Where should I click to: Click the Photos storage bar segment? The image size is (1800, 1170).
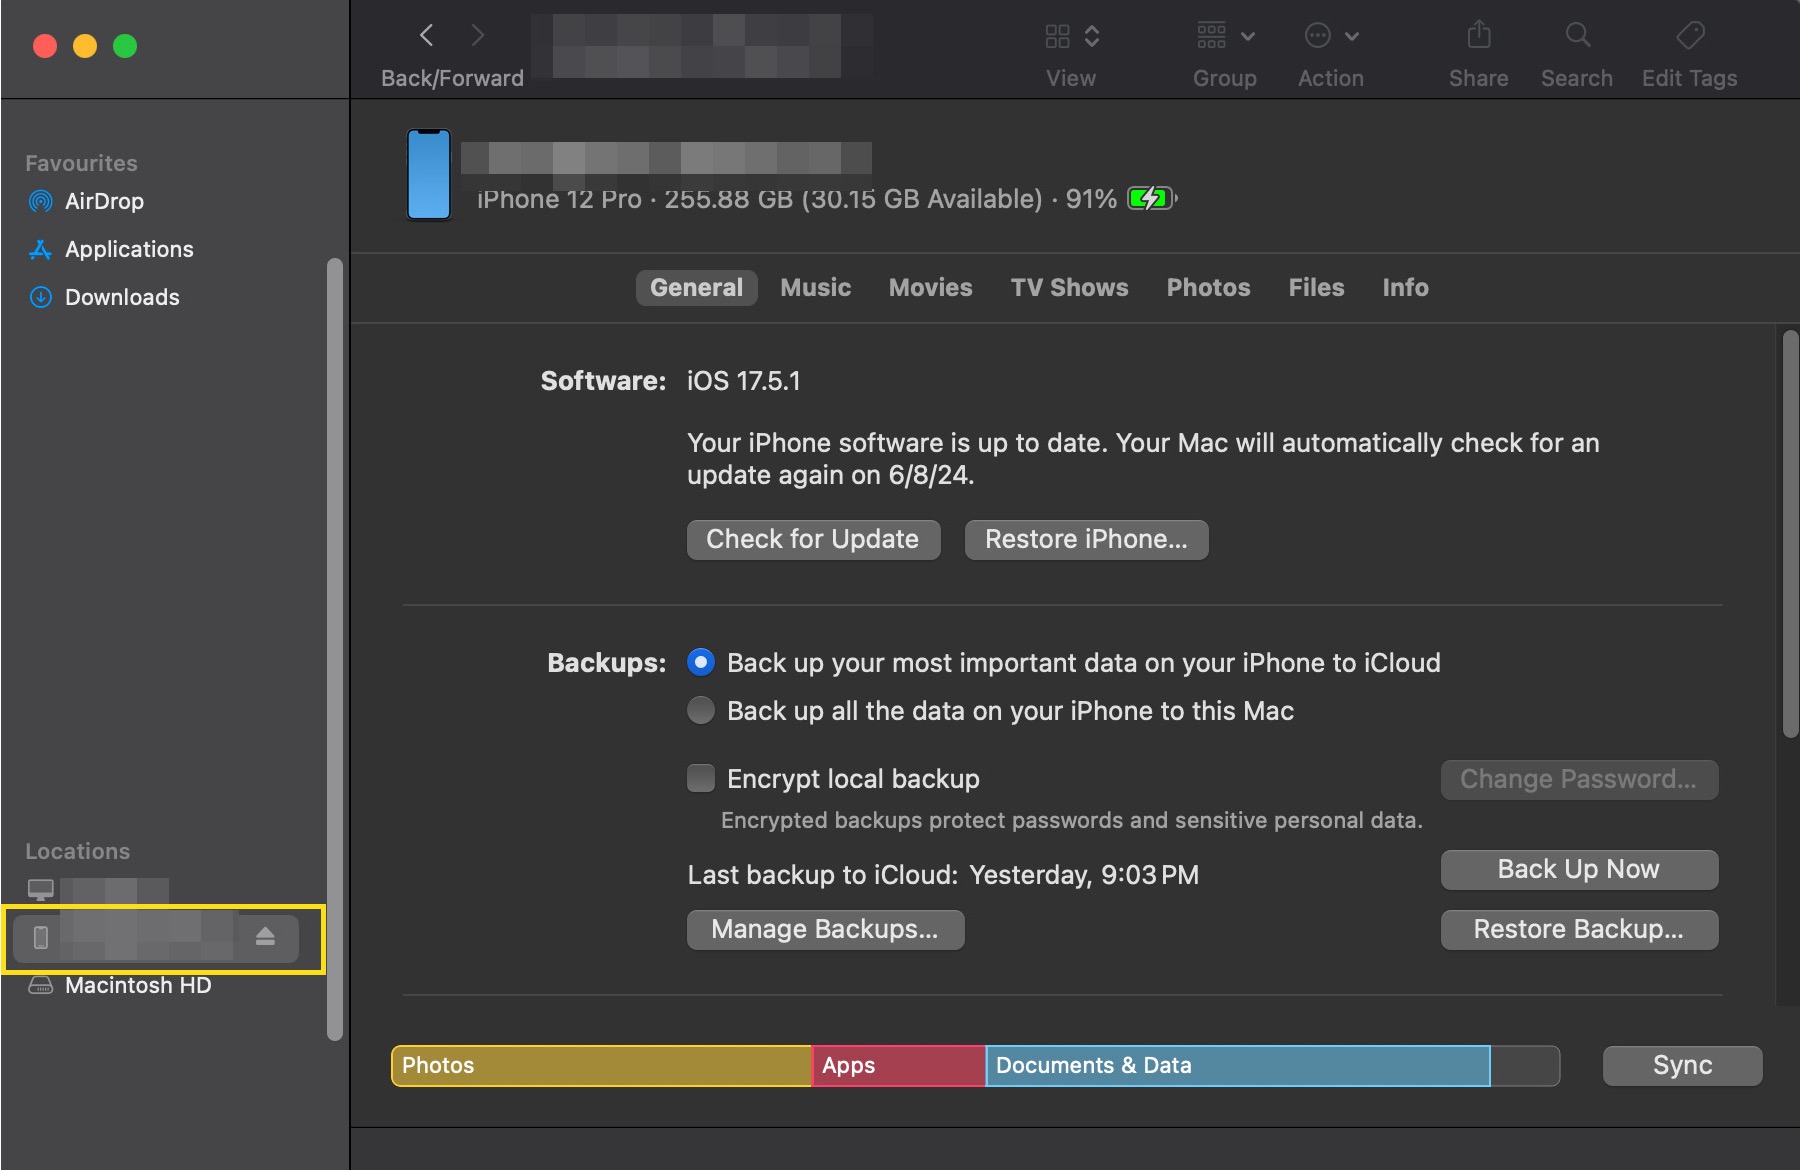(x=601, y=1066)
